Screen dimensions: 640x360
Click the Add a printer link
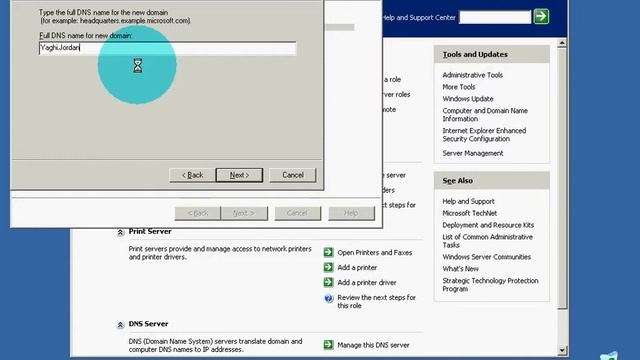[x=357, y=268]
